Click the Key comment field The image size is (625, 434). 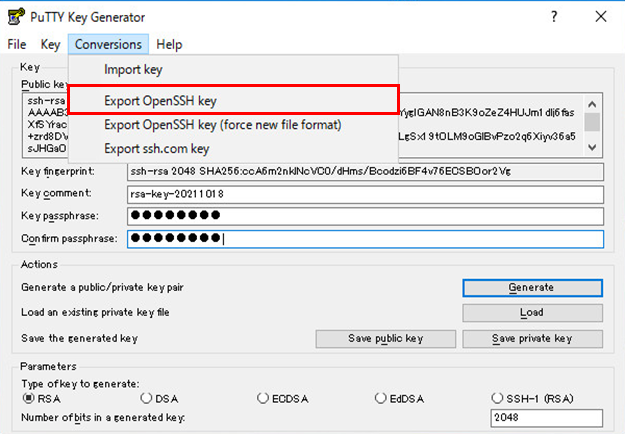(365, 194)
